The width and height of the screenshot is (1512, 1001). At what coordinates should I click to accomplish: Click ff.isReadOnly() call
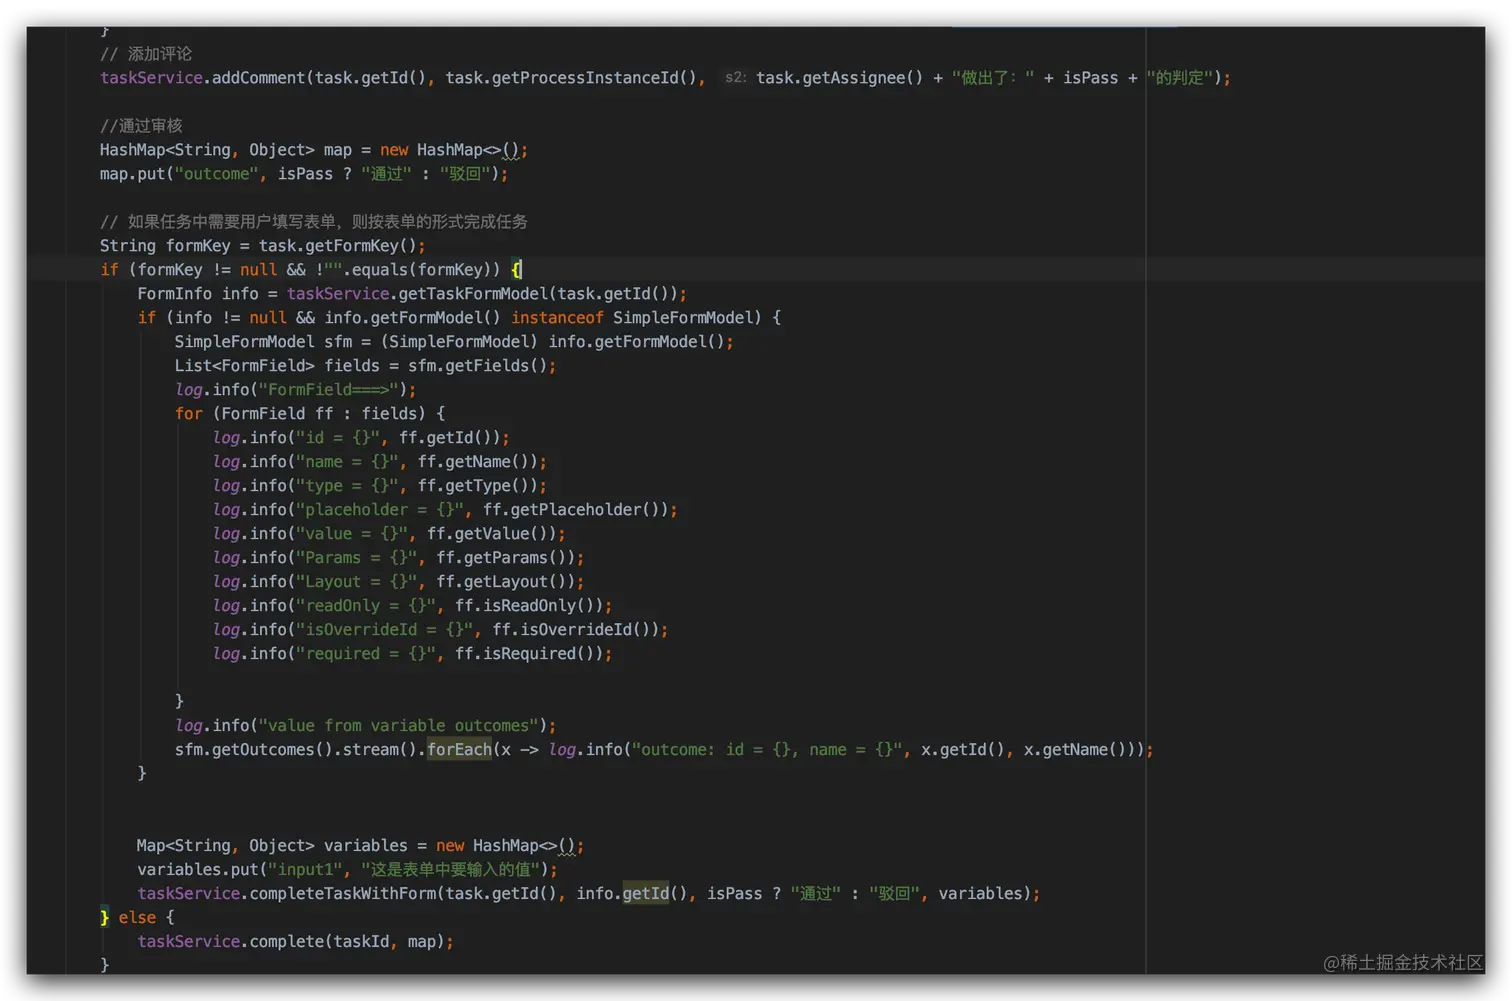[x=528, y=606]
